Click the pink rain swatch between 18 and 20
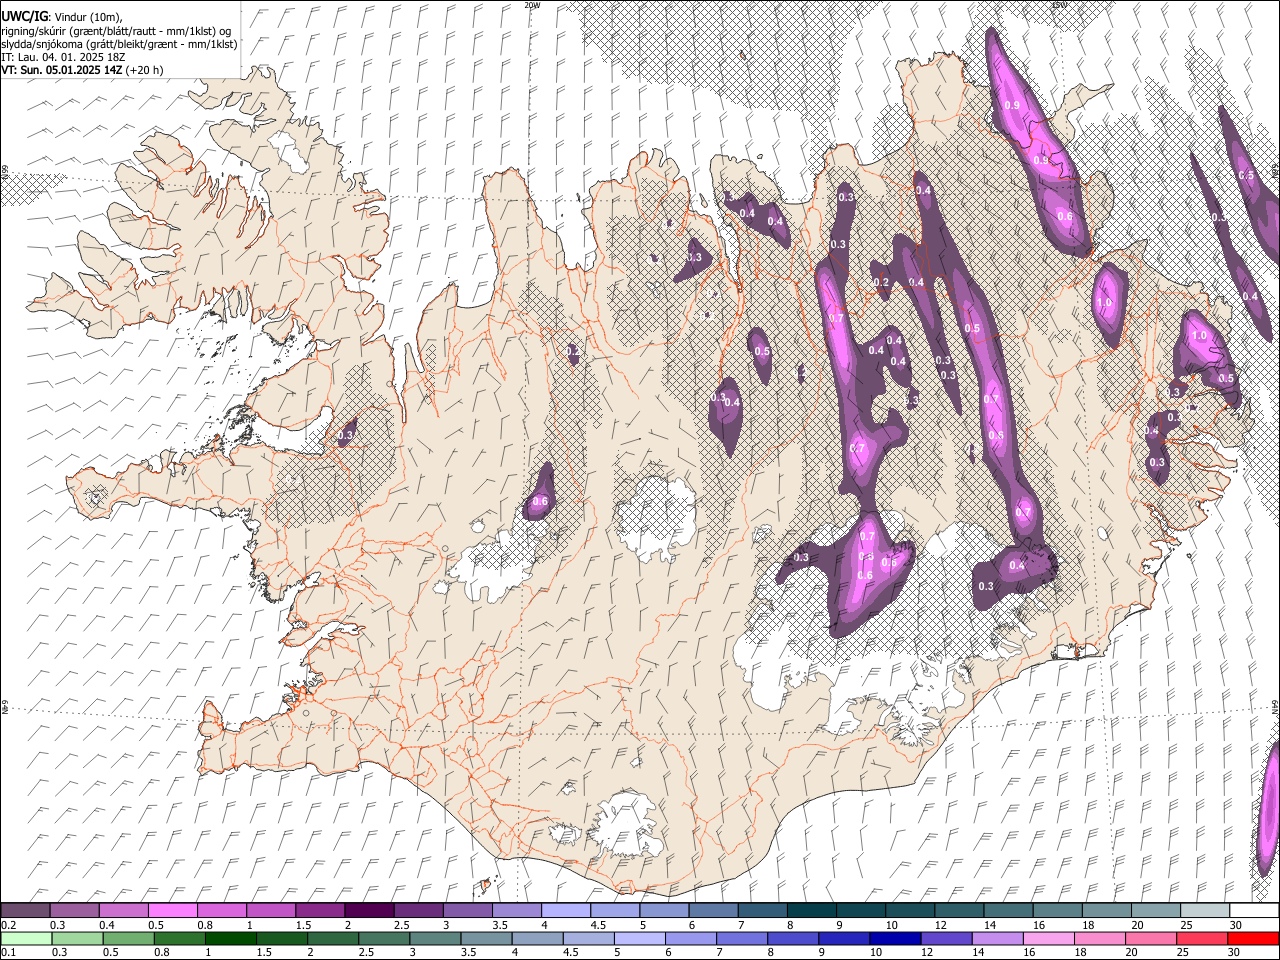Viewport: 1280px width, 960px height. tap(1098, 939)
